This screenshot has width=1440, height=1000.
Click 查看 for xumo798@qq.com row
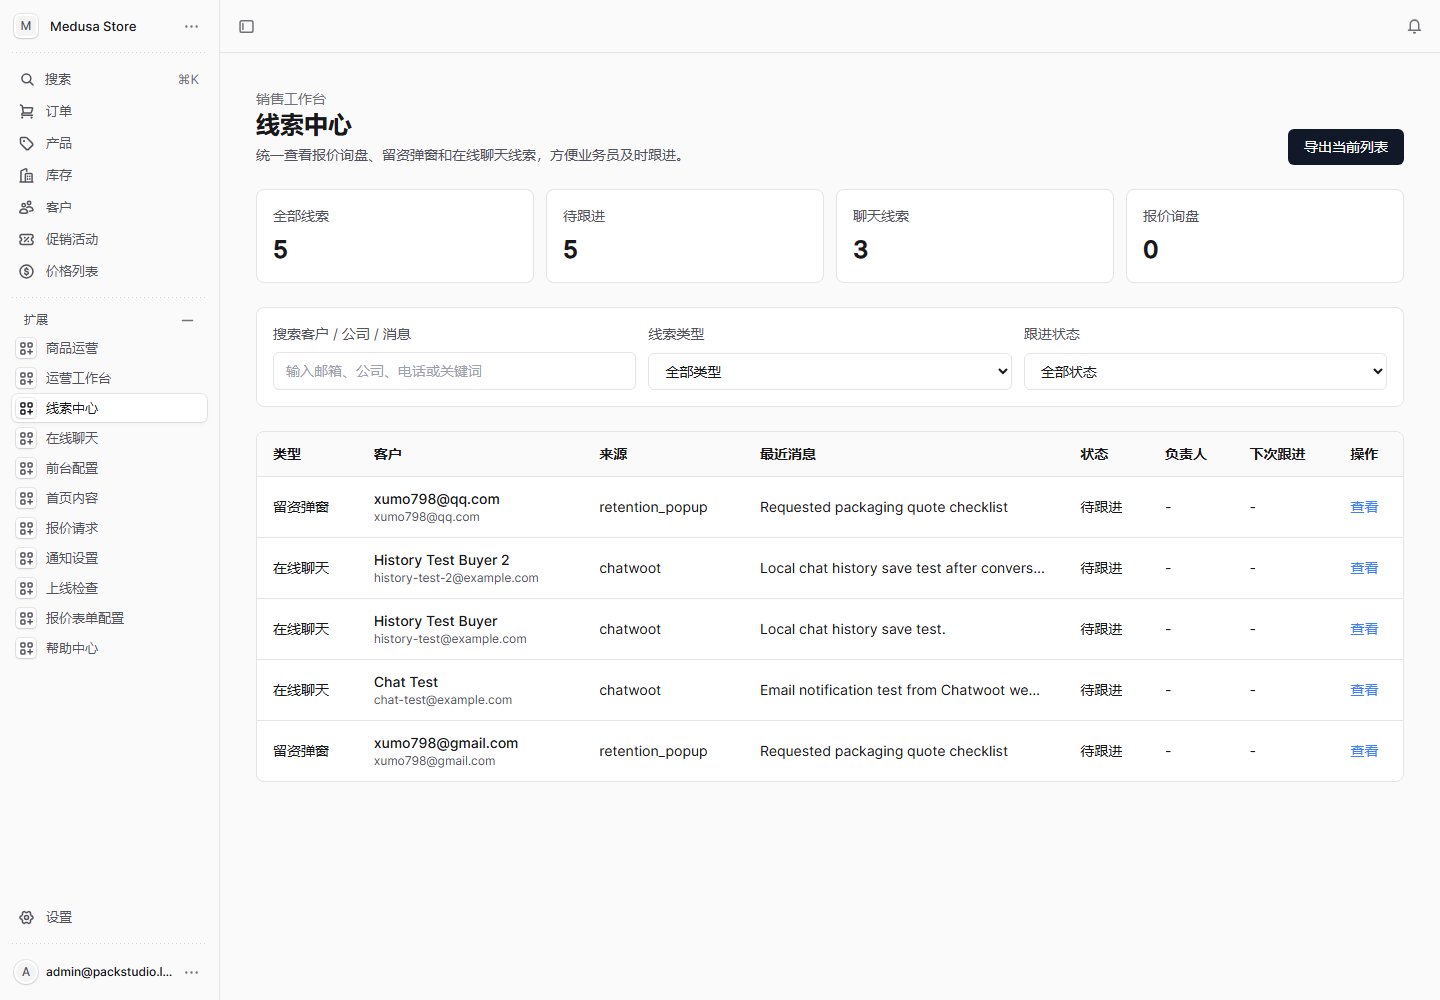pos(1364,507)
